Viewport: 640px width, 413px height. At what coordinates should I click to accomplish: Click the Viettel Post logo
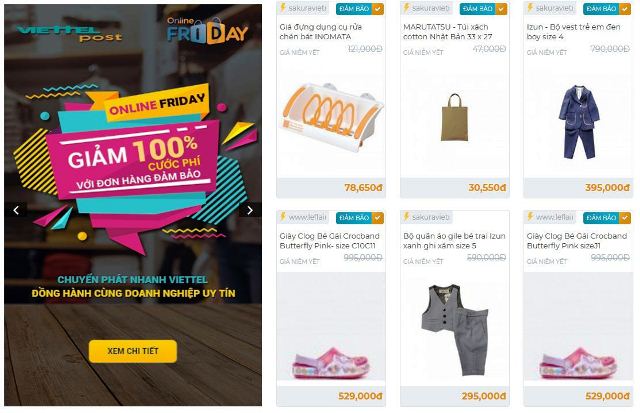pos(69,33)
